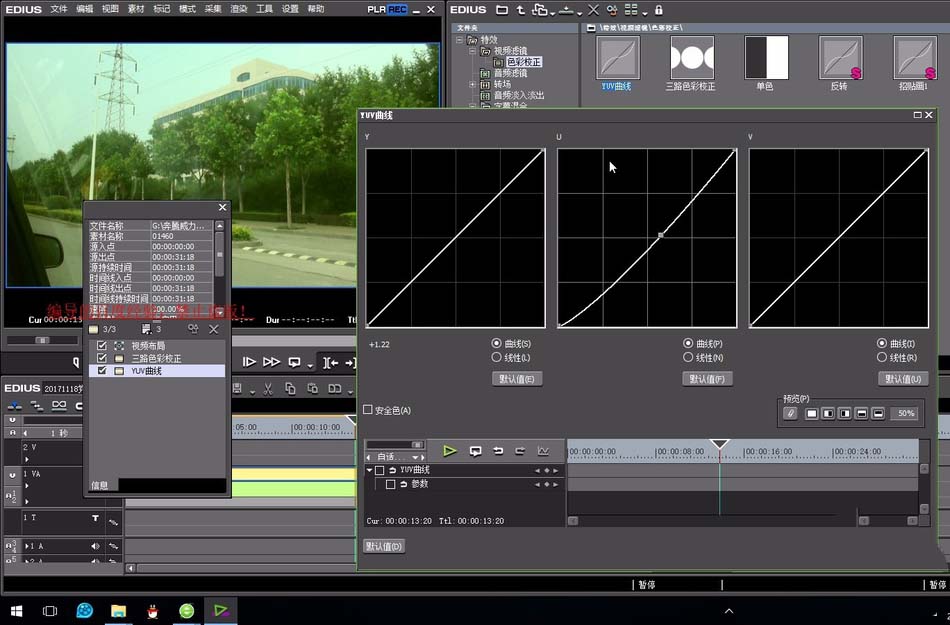Reset V curve with 默认值(U) button
This screenshot has height=625, width=950.
(903, 379)
